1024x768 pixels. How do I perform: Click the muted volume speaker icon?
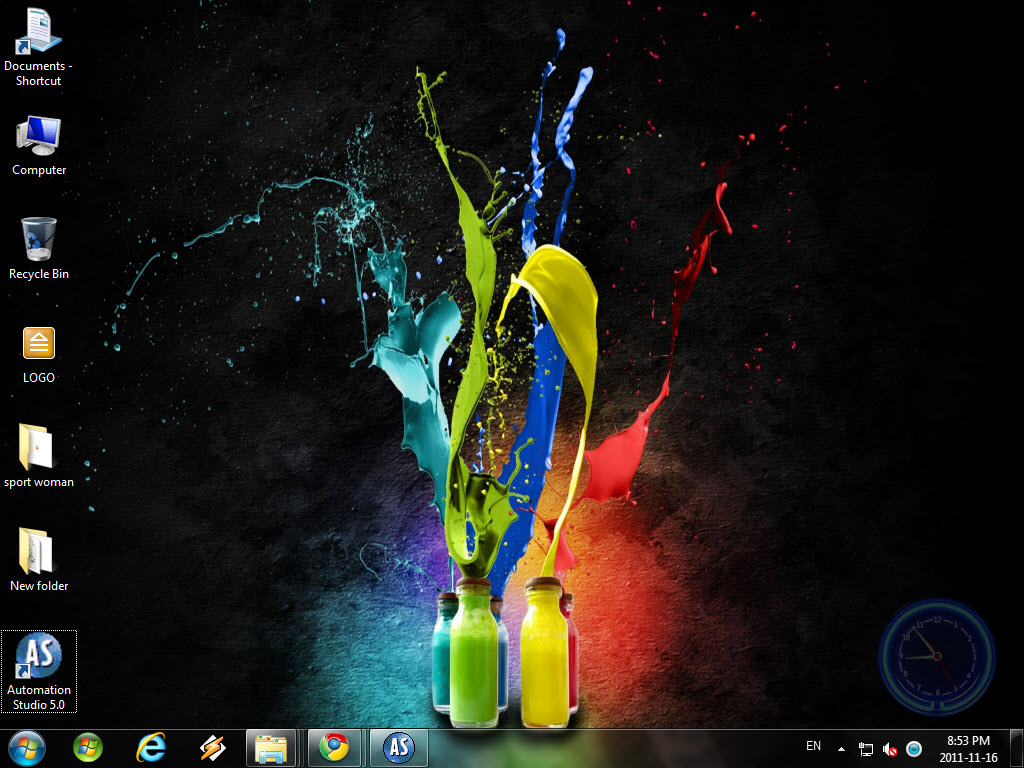[x=890, y=748]
